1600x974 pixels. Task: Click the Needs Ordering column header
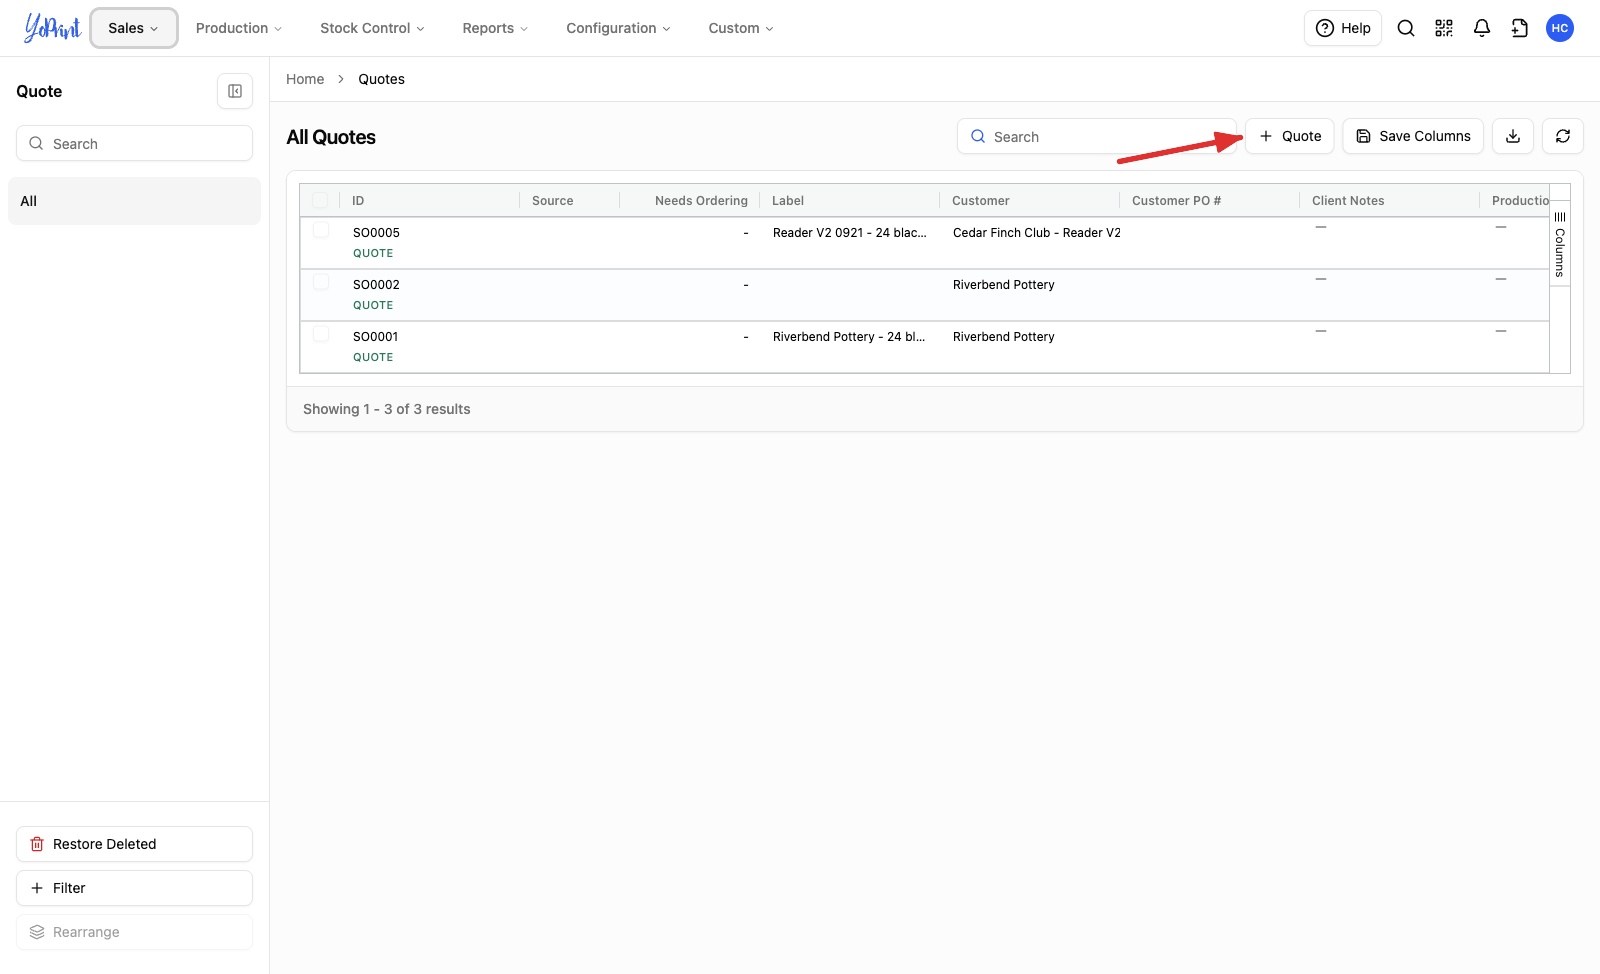tap(690, 200)
